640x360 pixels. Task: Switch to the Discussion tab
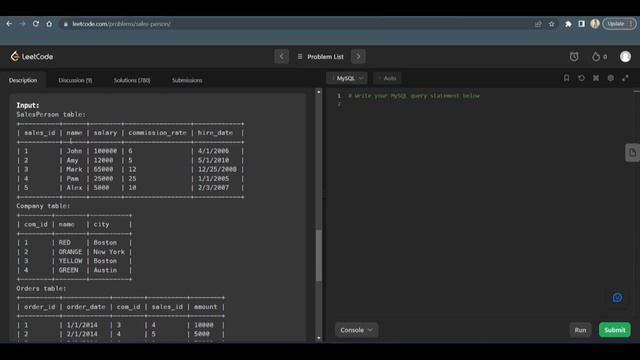point(75,80)
